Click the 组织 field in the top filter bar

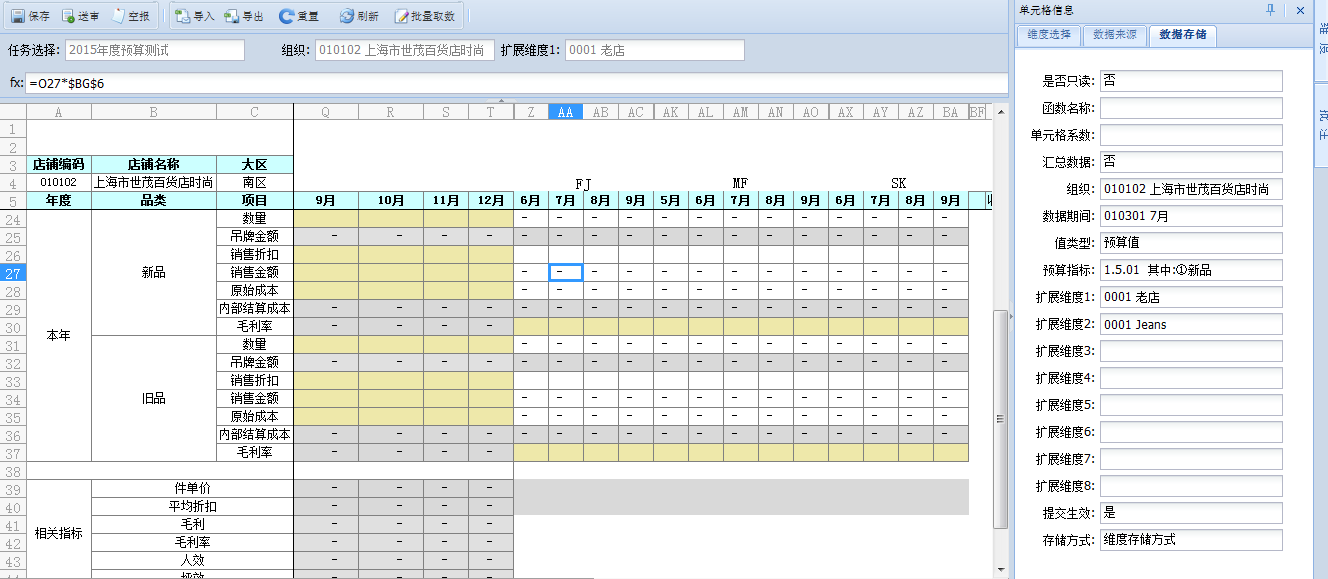(x=404, y=50)
